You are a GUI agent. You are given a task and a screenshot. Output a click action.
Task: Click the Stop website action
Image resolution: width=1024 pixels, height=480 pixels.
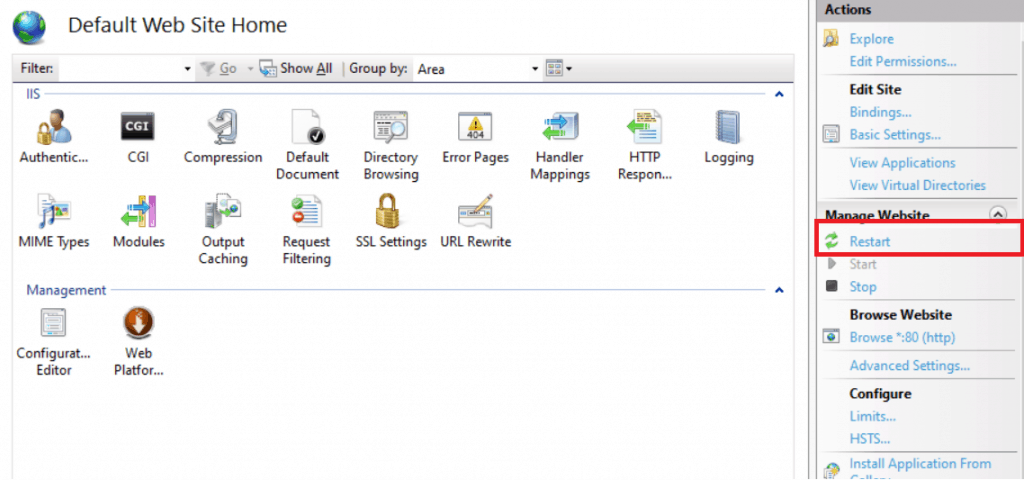coord(862,287)
